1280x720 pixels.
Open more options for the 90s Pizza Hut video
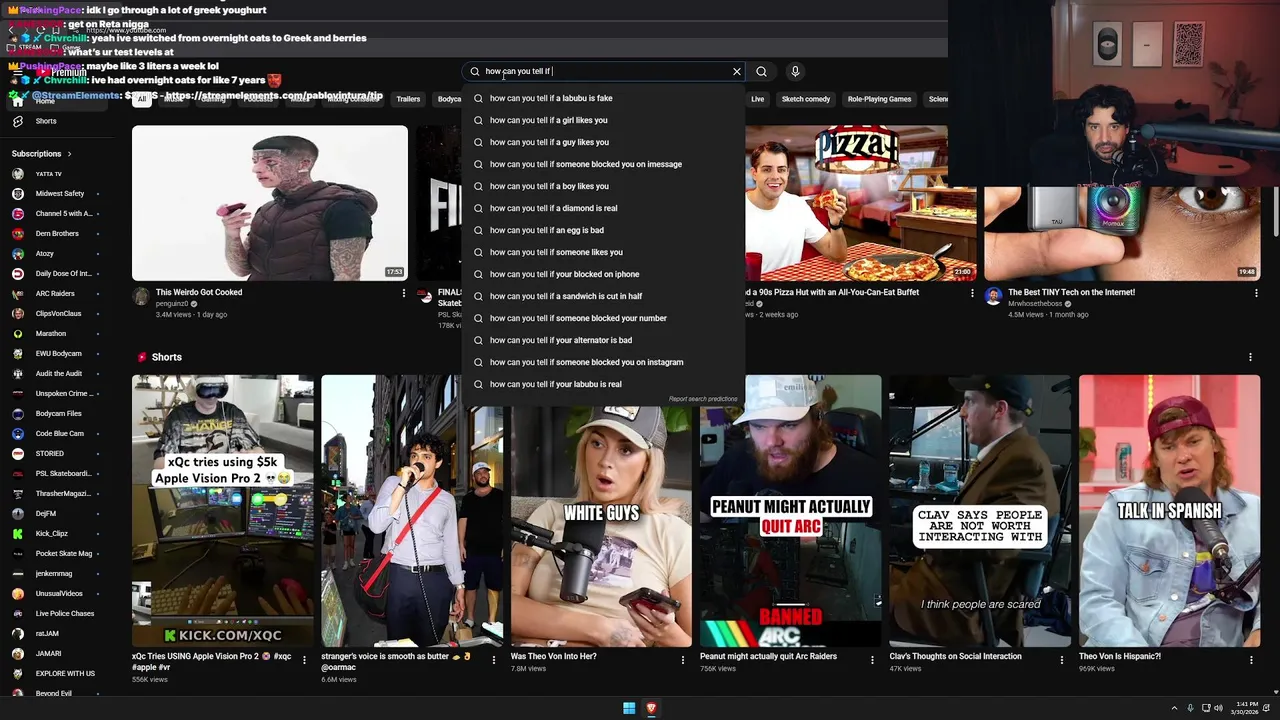[972, 293]
